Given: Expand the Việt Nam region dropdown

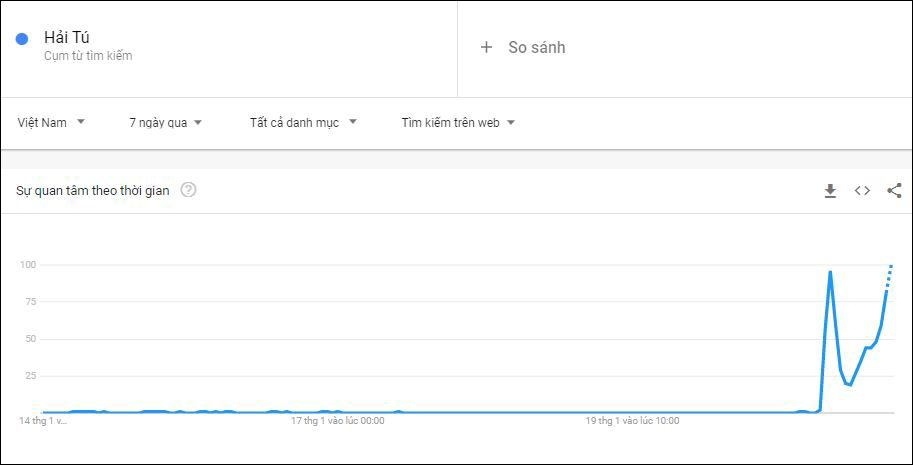Looking at the screenshot, I should 51,123.
